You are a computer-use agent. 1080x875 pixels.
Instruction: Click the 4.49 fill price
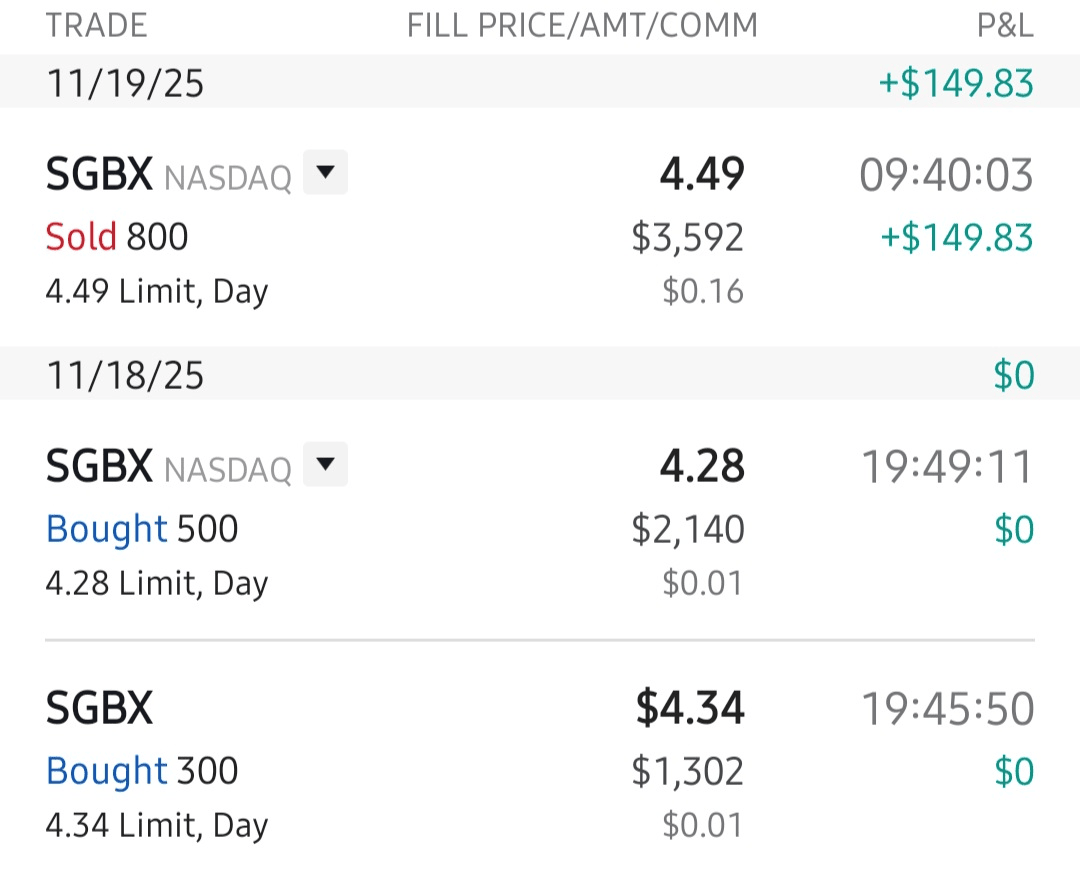pyautogui.click(x=701, y=176)
